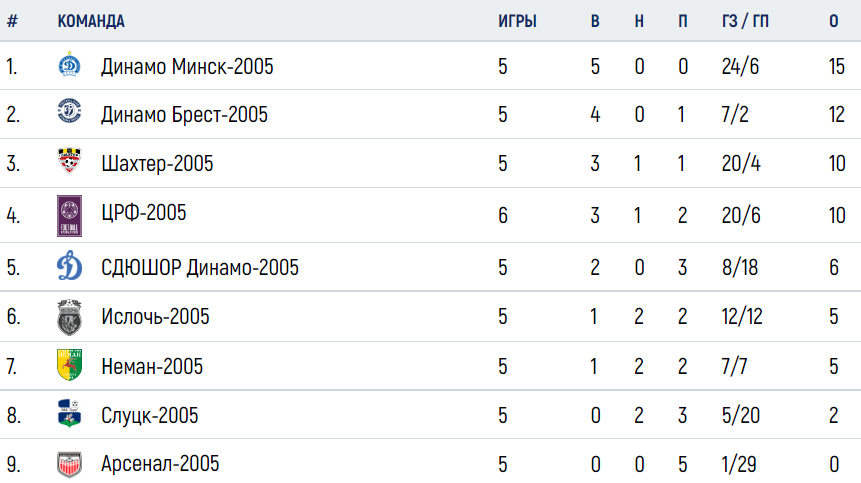Select the Ислочь-2005 team name
861x483 pixels.
[x=155, y=317]
